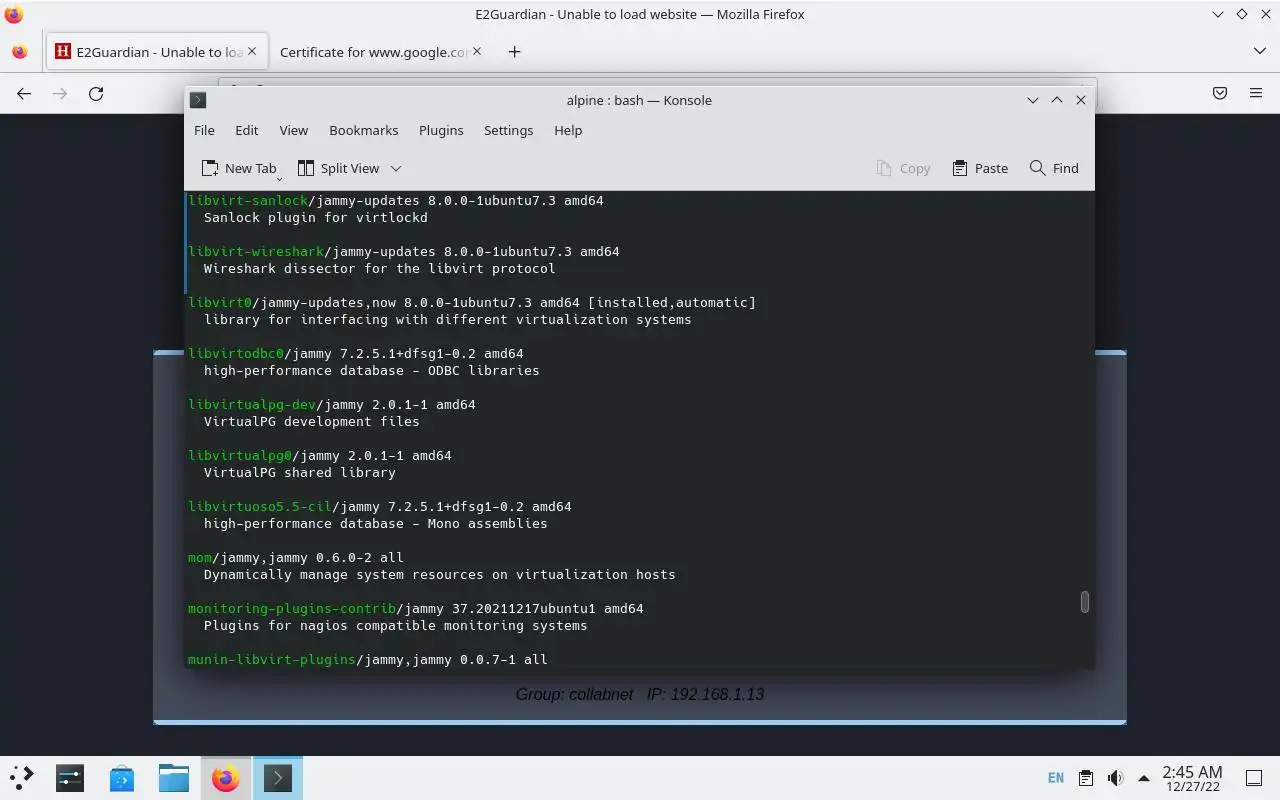Open the Plugins menu in Konsole
Image resolution: width=1280 pixels, height=800 pixels.
pos(441,130)
